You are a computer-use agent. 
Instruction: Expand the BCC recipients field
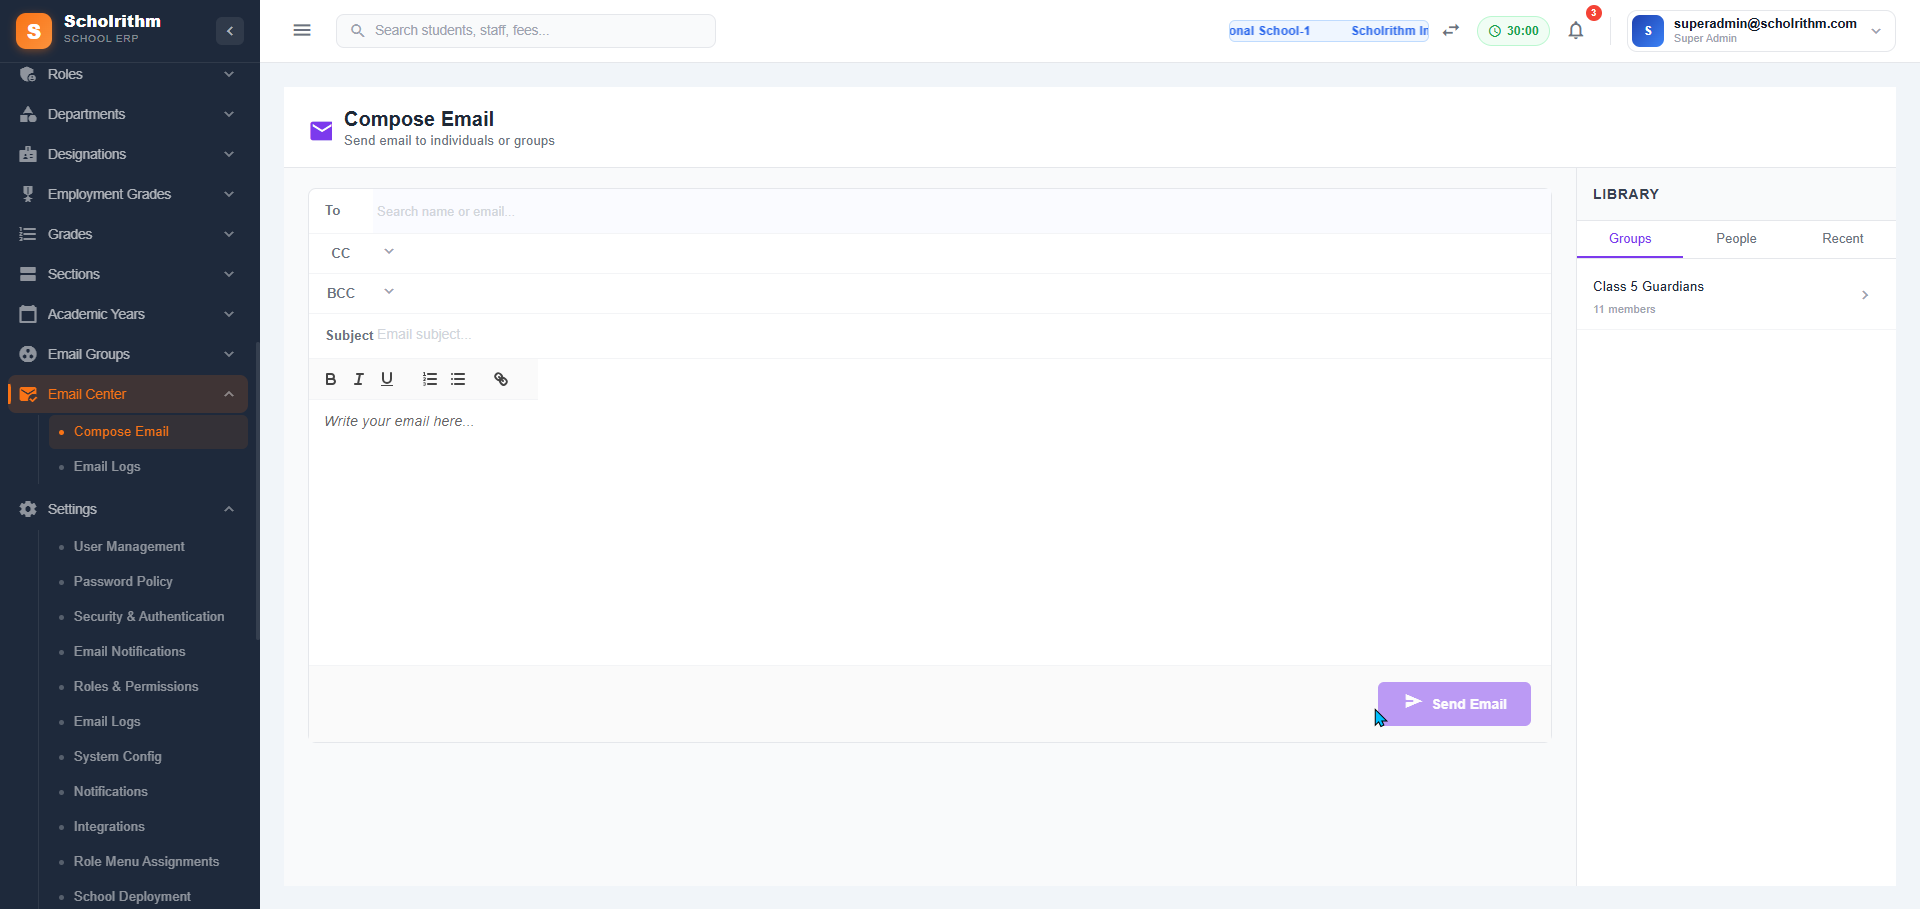pyautogui.click(x=389, y=291)
